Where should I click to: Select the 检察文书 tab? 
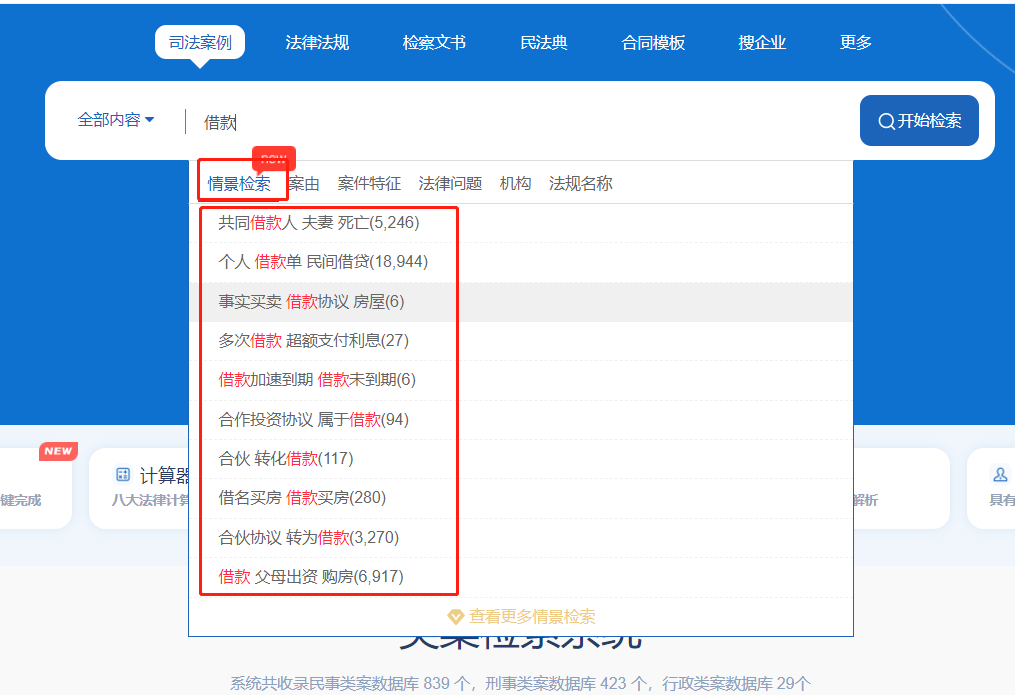pos(434,43)
